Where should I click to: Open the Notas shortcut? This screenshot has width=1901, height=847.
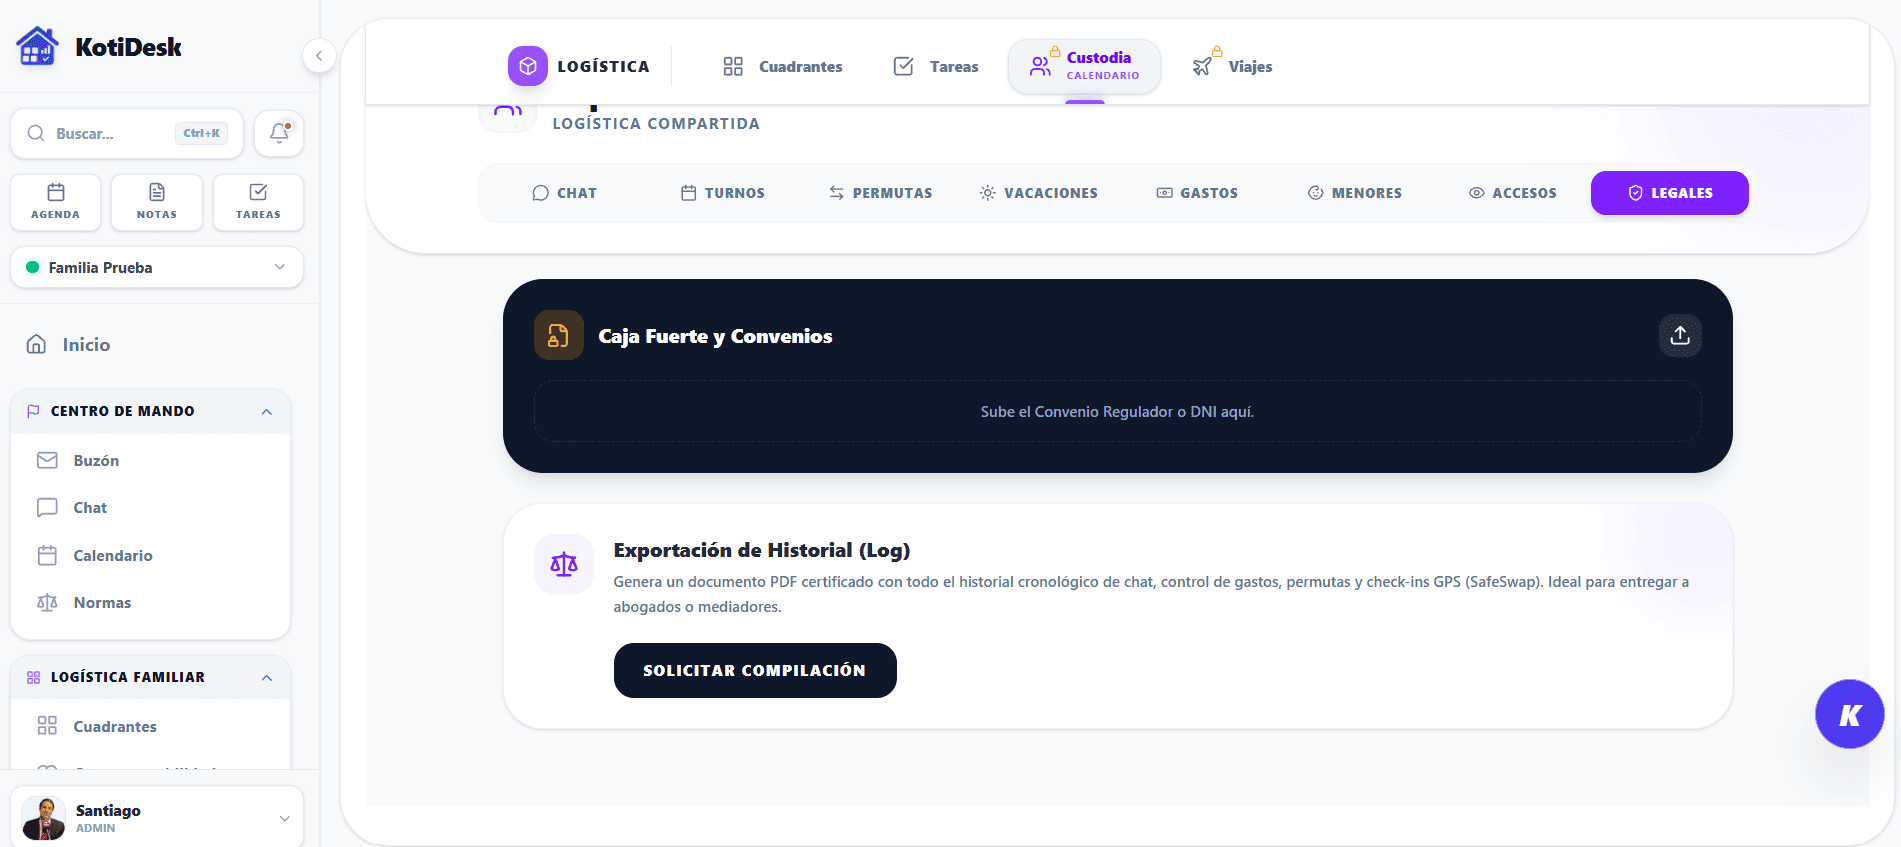pyautogui.click(x=157, y=202)
